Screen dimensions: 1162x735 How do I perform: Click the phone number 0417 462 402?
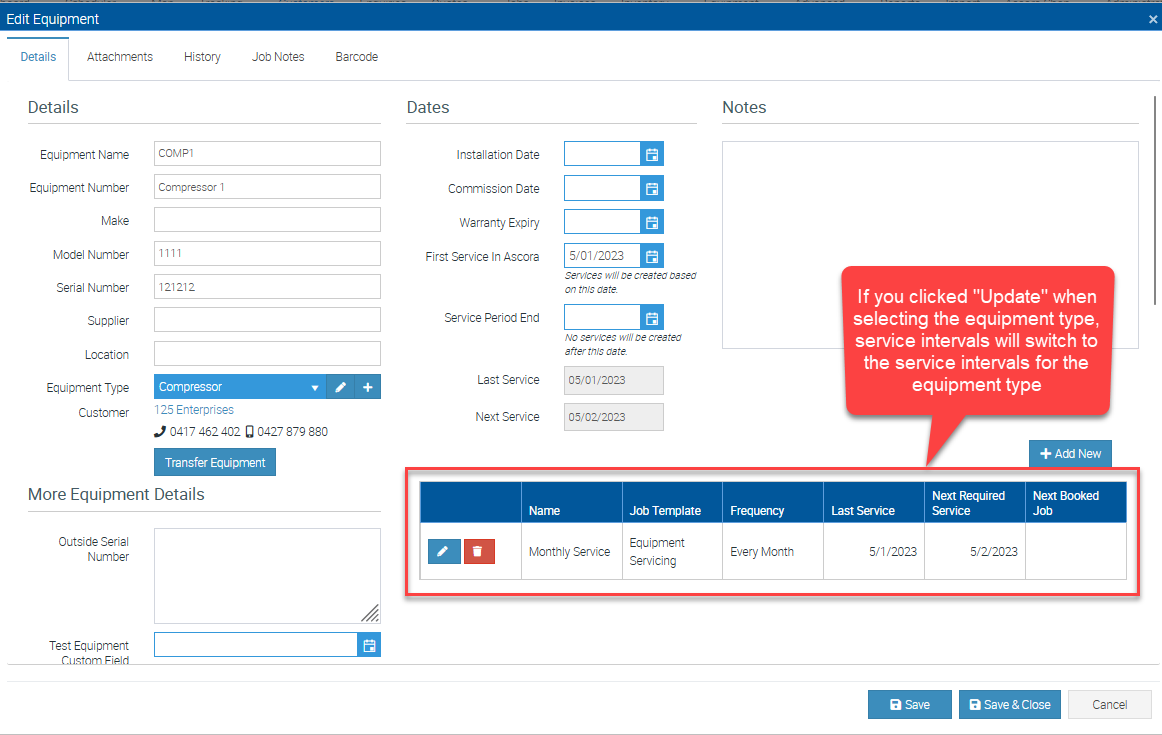point(205,432)
